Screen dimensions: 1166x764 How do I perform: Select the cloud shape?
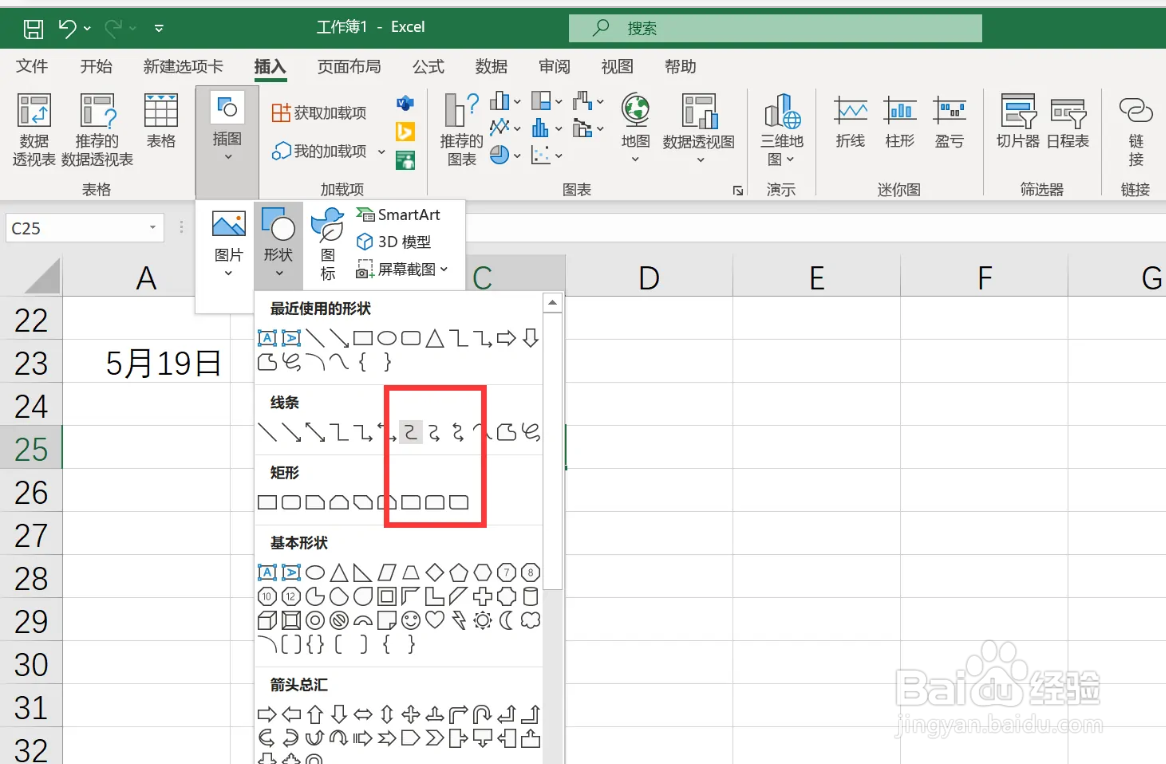click(x=530, y=620)
